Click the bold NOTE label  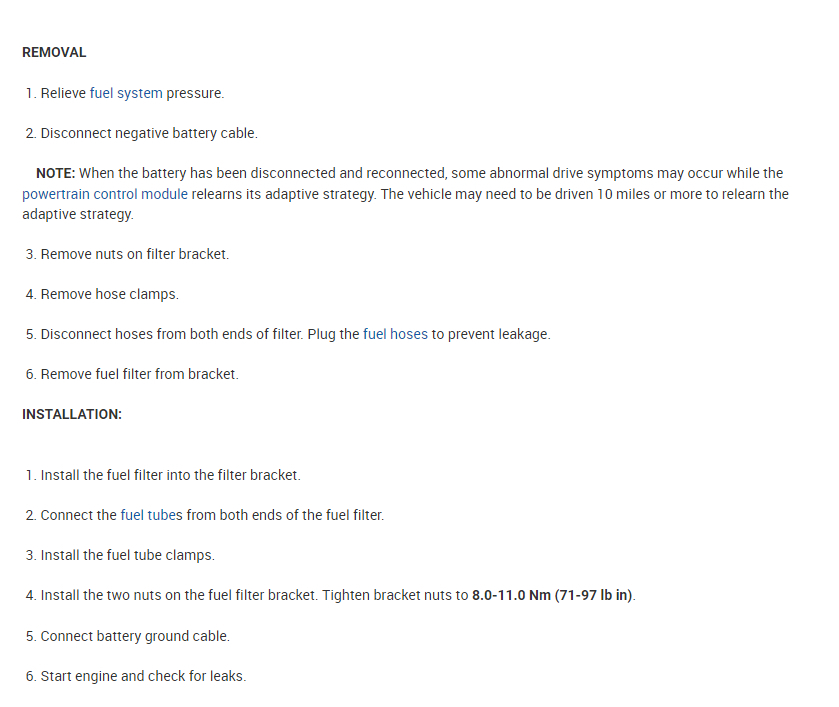[56, 173]
